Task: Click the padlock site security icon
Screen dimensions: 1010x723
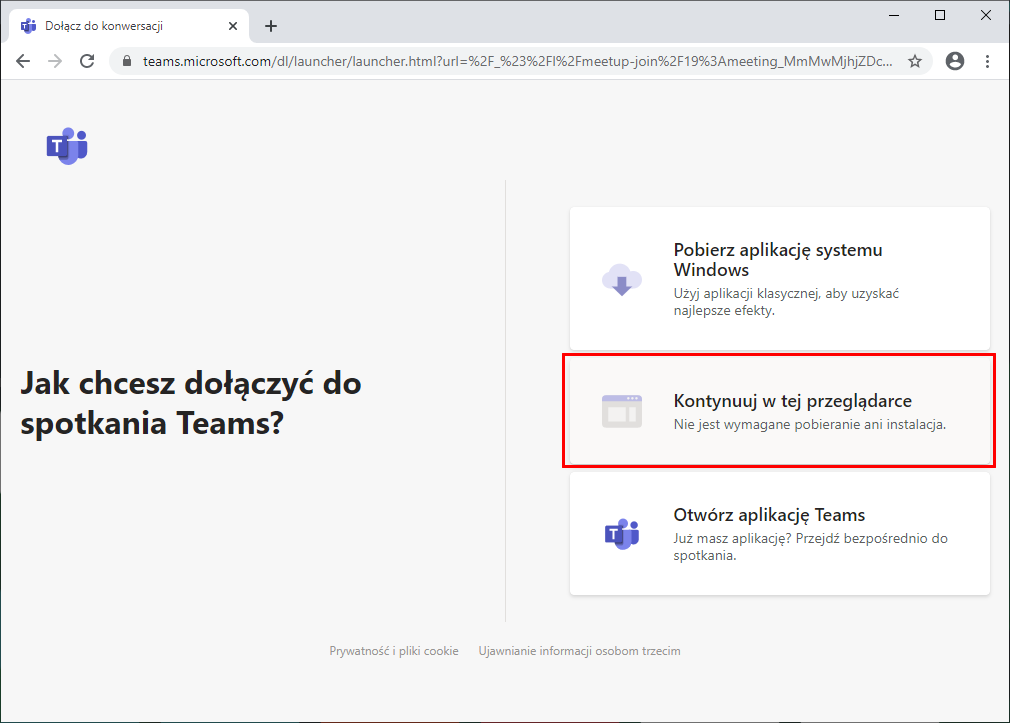Action: tap(127, 61)
